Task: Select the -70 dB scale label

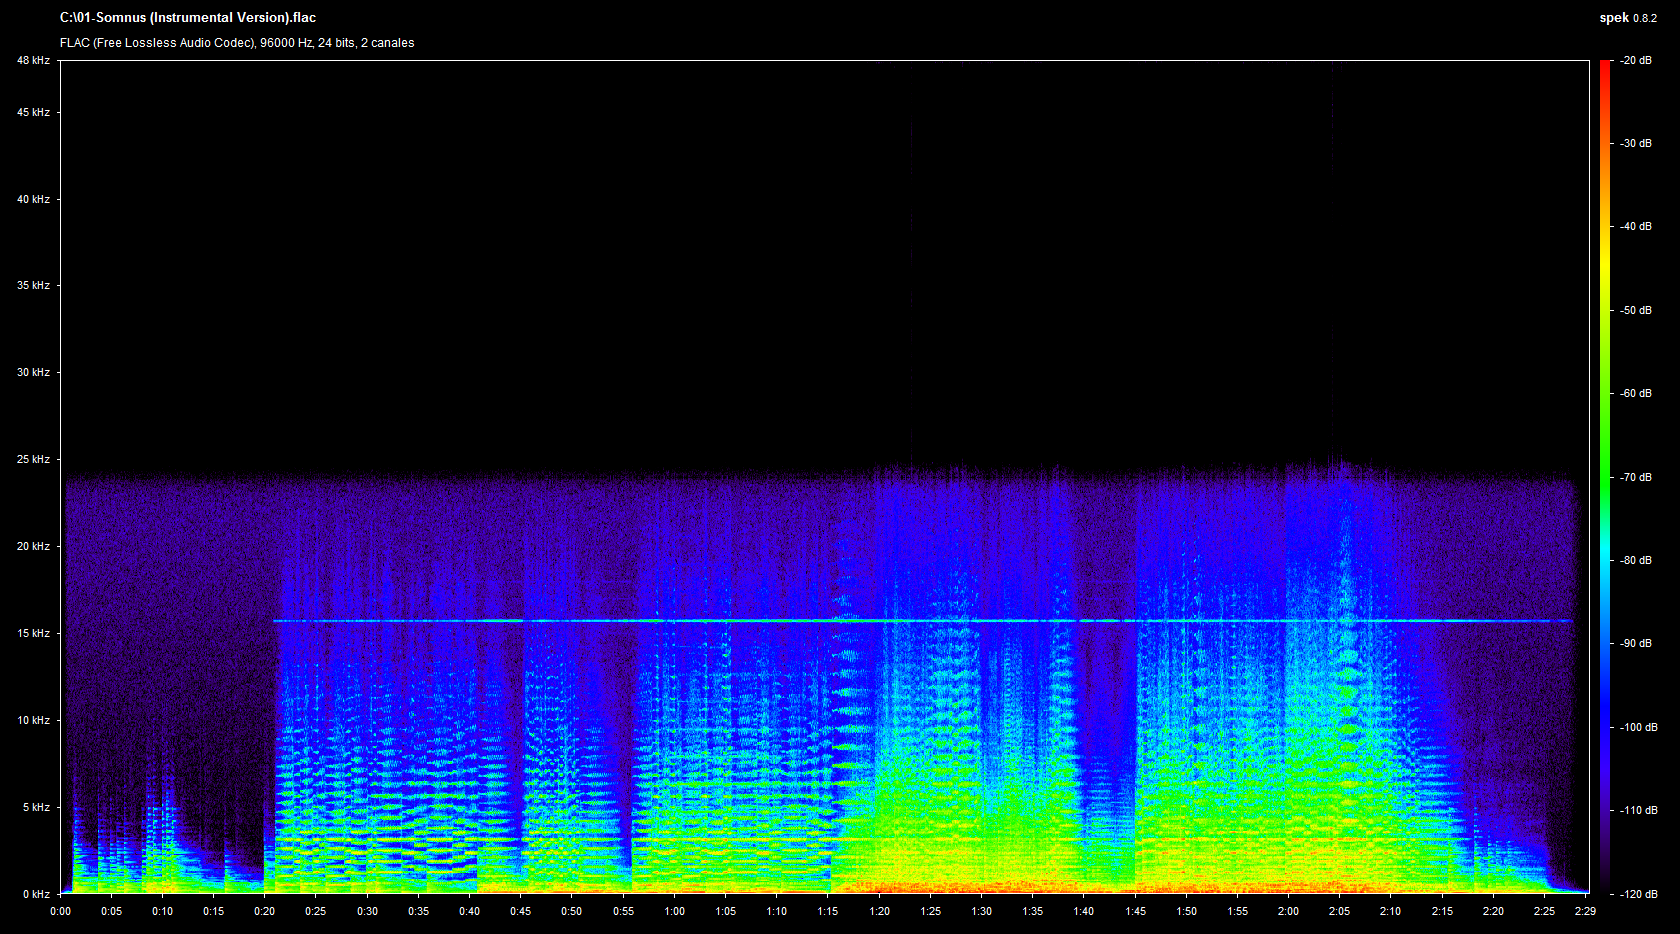Action: click(1636, 477)
